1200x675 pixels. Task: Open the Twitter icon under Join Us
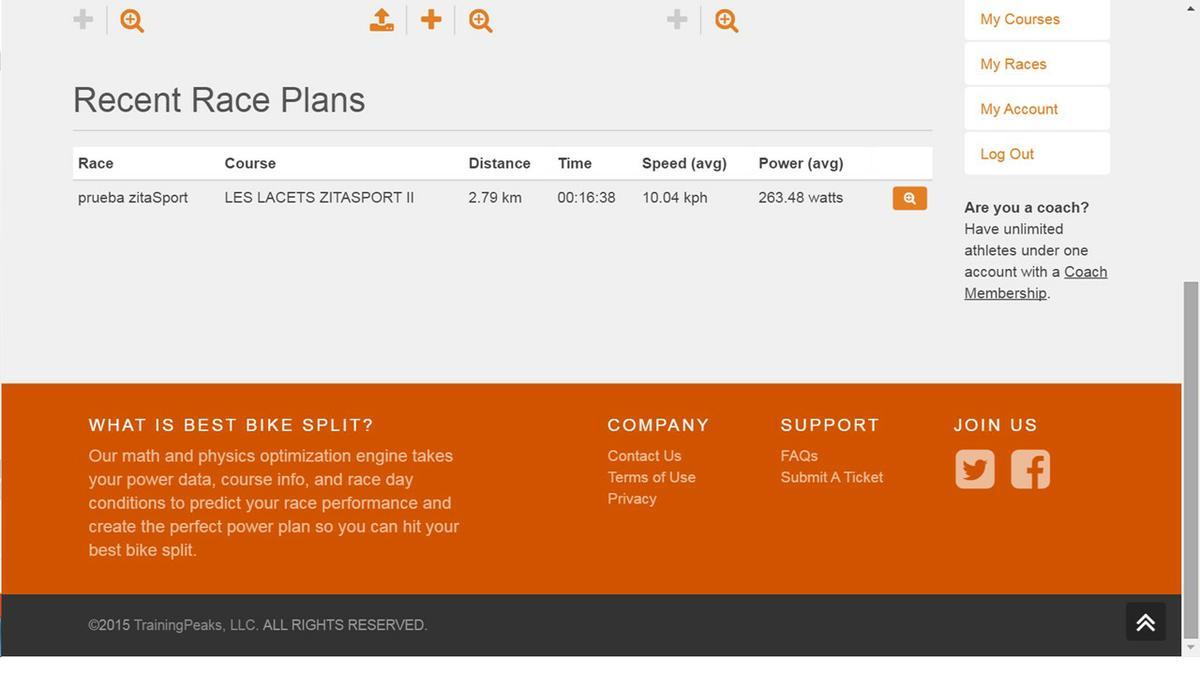pos(975,469)
